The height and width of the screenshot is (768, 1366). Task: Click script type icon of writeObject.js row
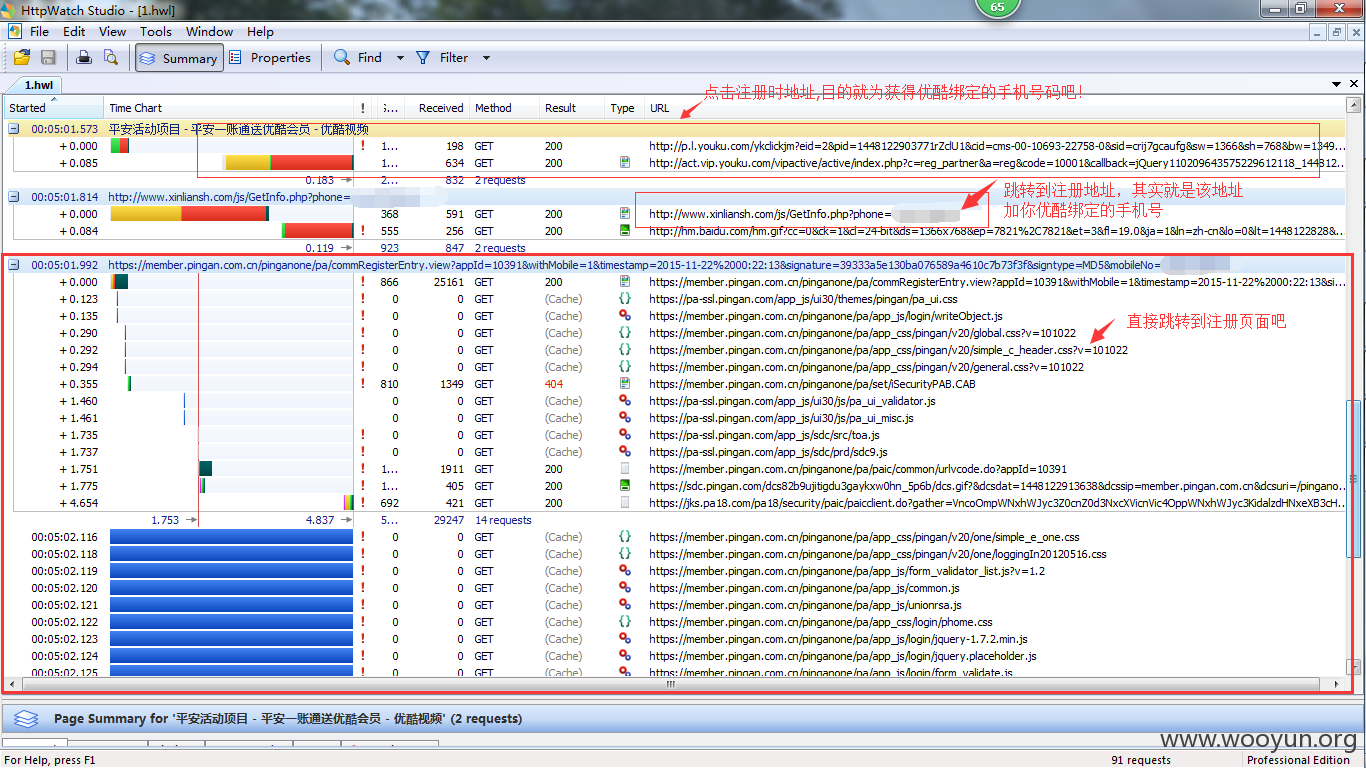625,316
